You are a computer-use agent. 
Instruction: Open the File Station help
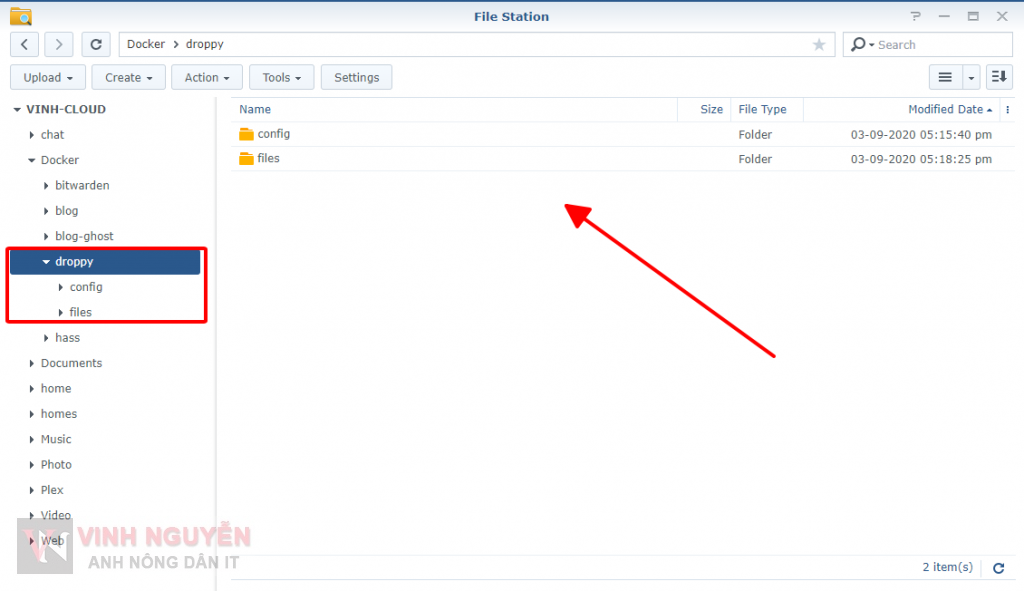click(x=916, y=16)
